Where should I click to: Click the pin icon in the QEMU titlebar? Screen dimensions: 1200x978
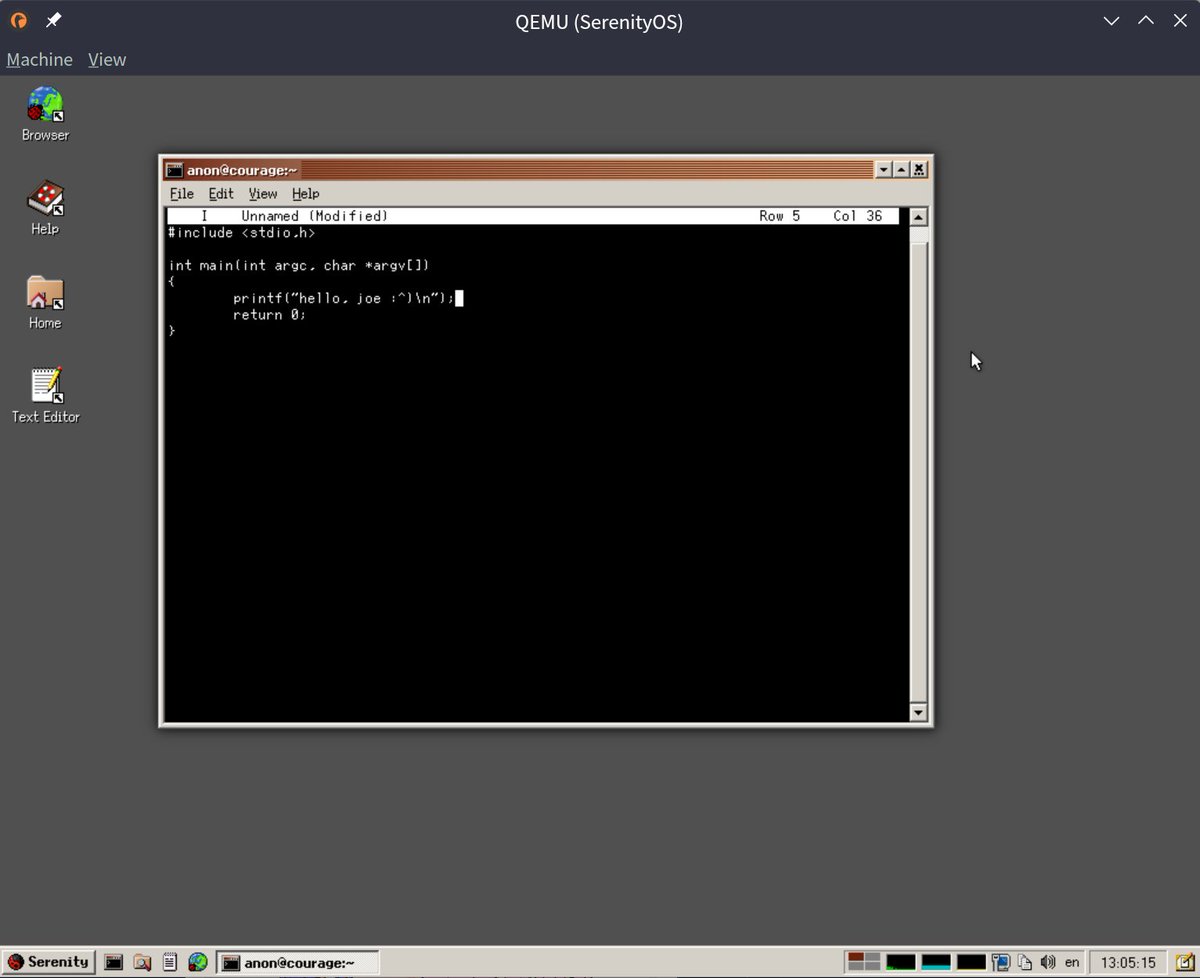point(53,20)
